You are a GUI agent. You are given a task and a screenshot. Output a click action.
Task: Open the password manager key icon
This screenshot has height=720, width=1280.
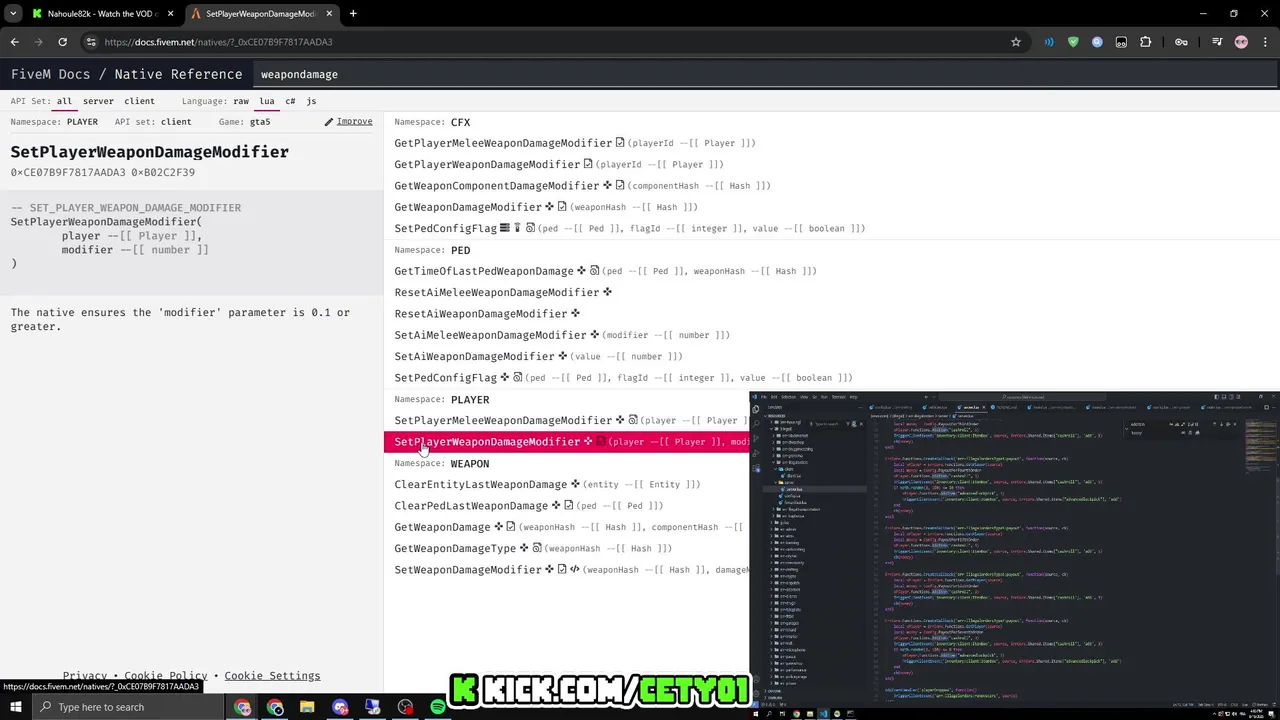[1181, 42]
